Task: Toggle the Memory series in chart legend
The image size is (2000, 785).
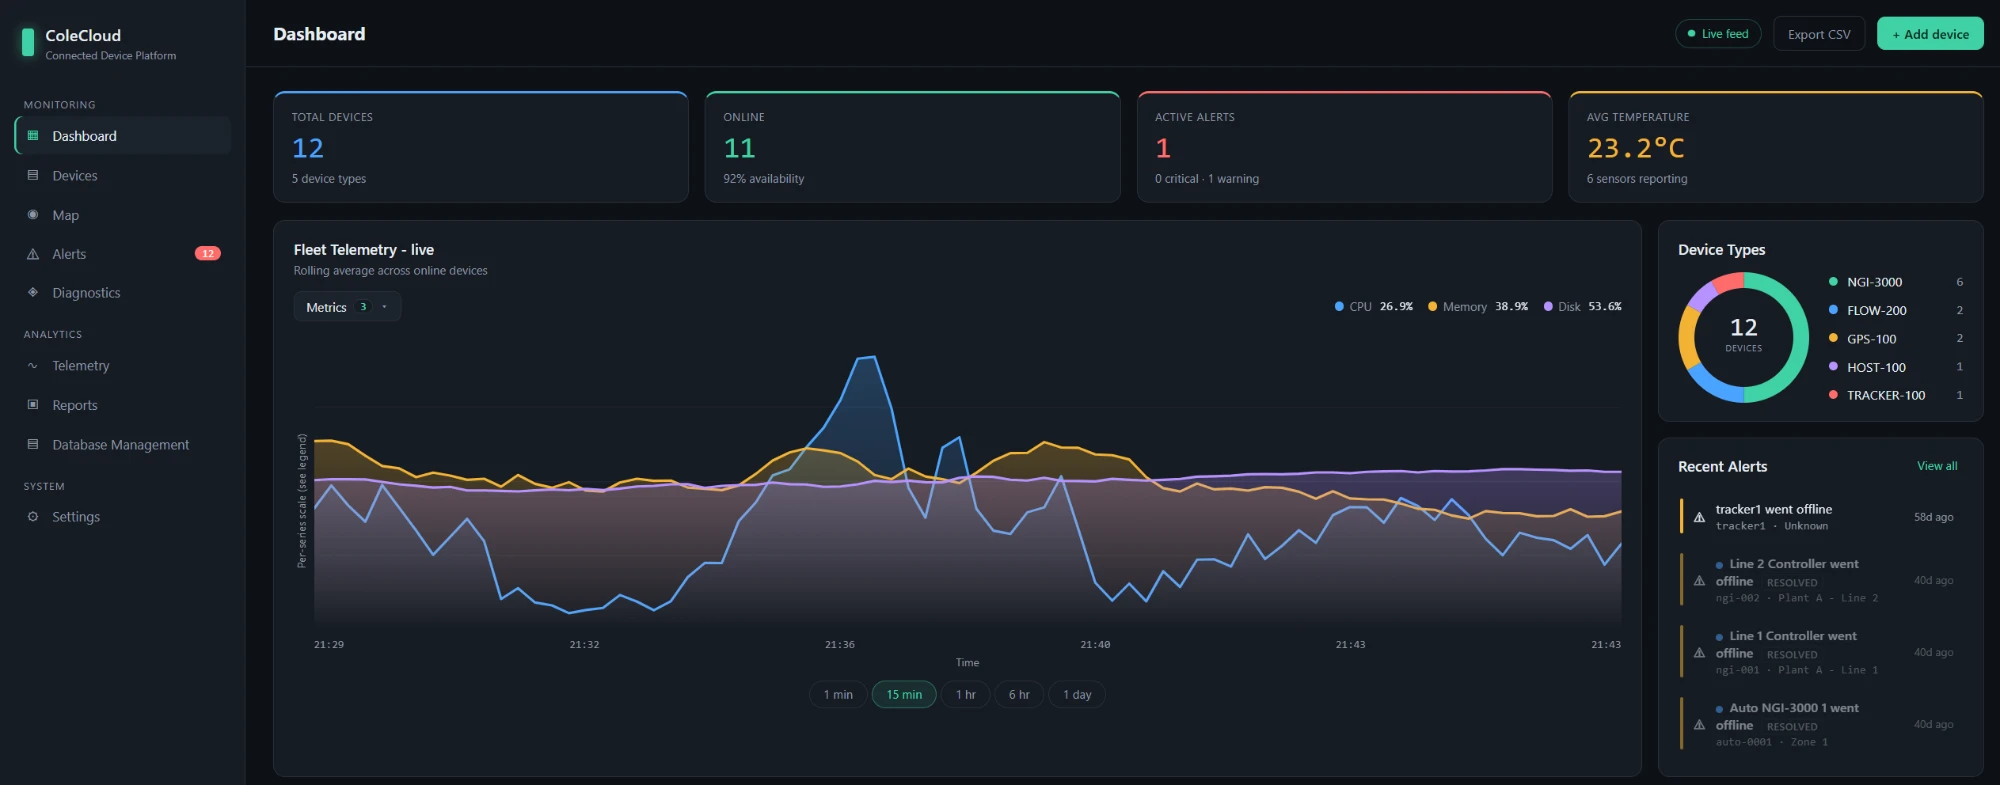Action: (x=1478, y=307)
